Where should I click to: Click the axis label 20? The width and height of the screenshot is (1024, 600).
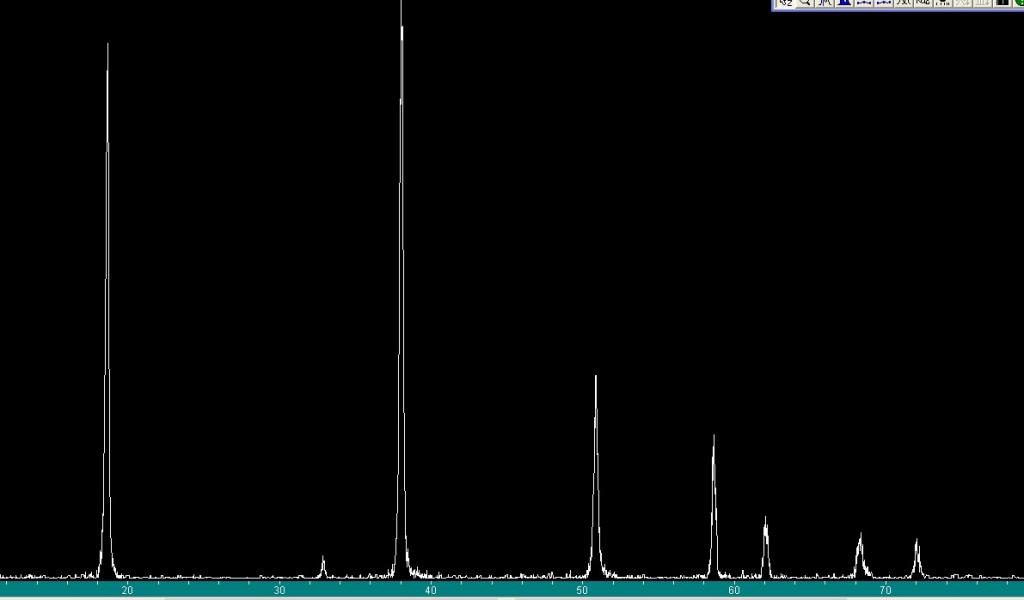pyautogui.click(x=127, y=590)
